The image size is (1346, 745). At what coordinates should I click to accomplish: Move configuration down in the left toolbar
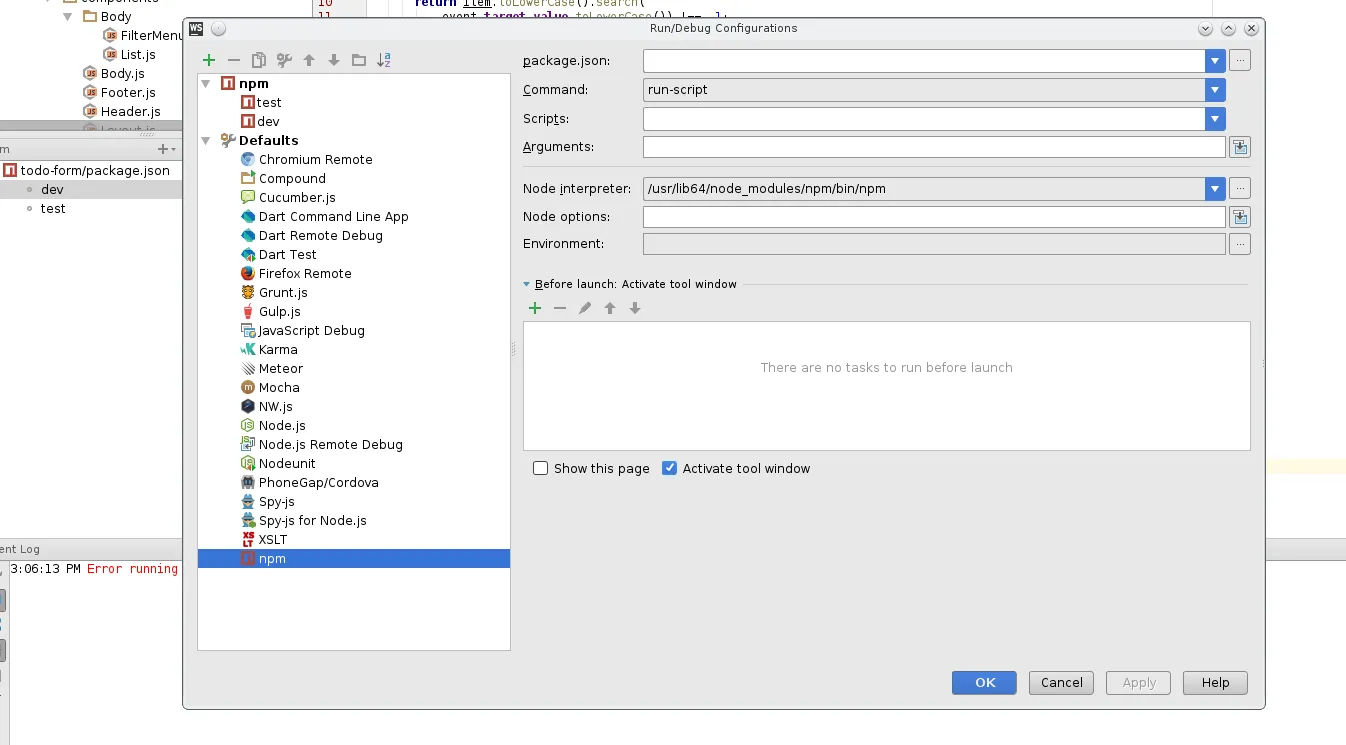click(334, 61)
